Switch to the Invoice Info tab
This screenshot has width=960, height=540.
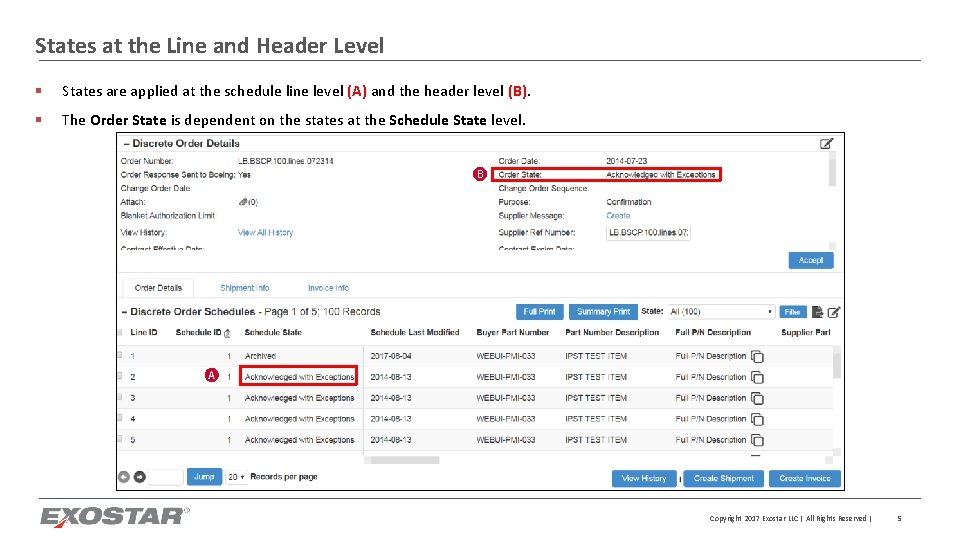pyautogui.click(x=328, y=288)
